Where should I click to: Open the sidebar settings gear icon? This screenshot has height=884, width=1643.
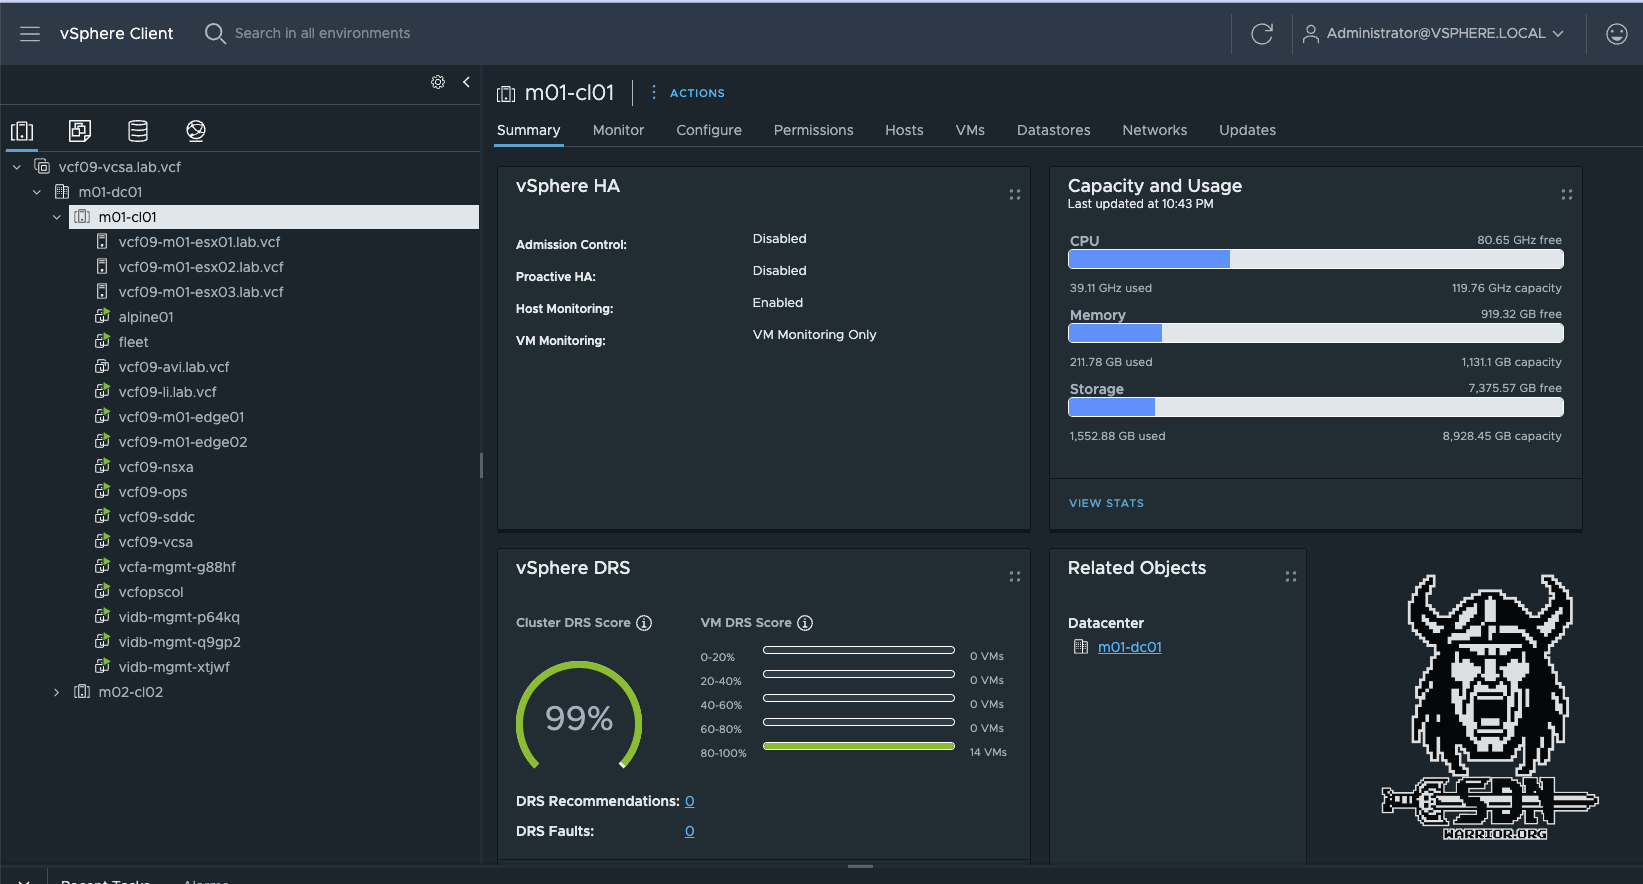[x=438, y=82]
